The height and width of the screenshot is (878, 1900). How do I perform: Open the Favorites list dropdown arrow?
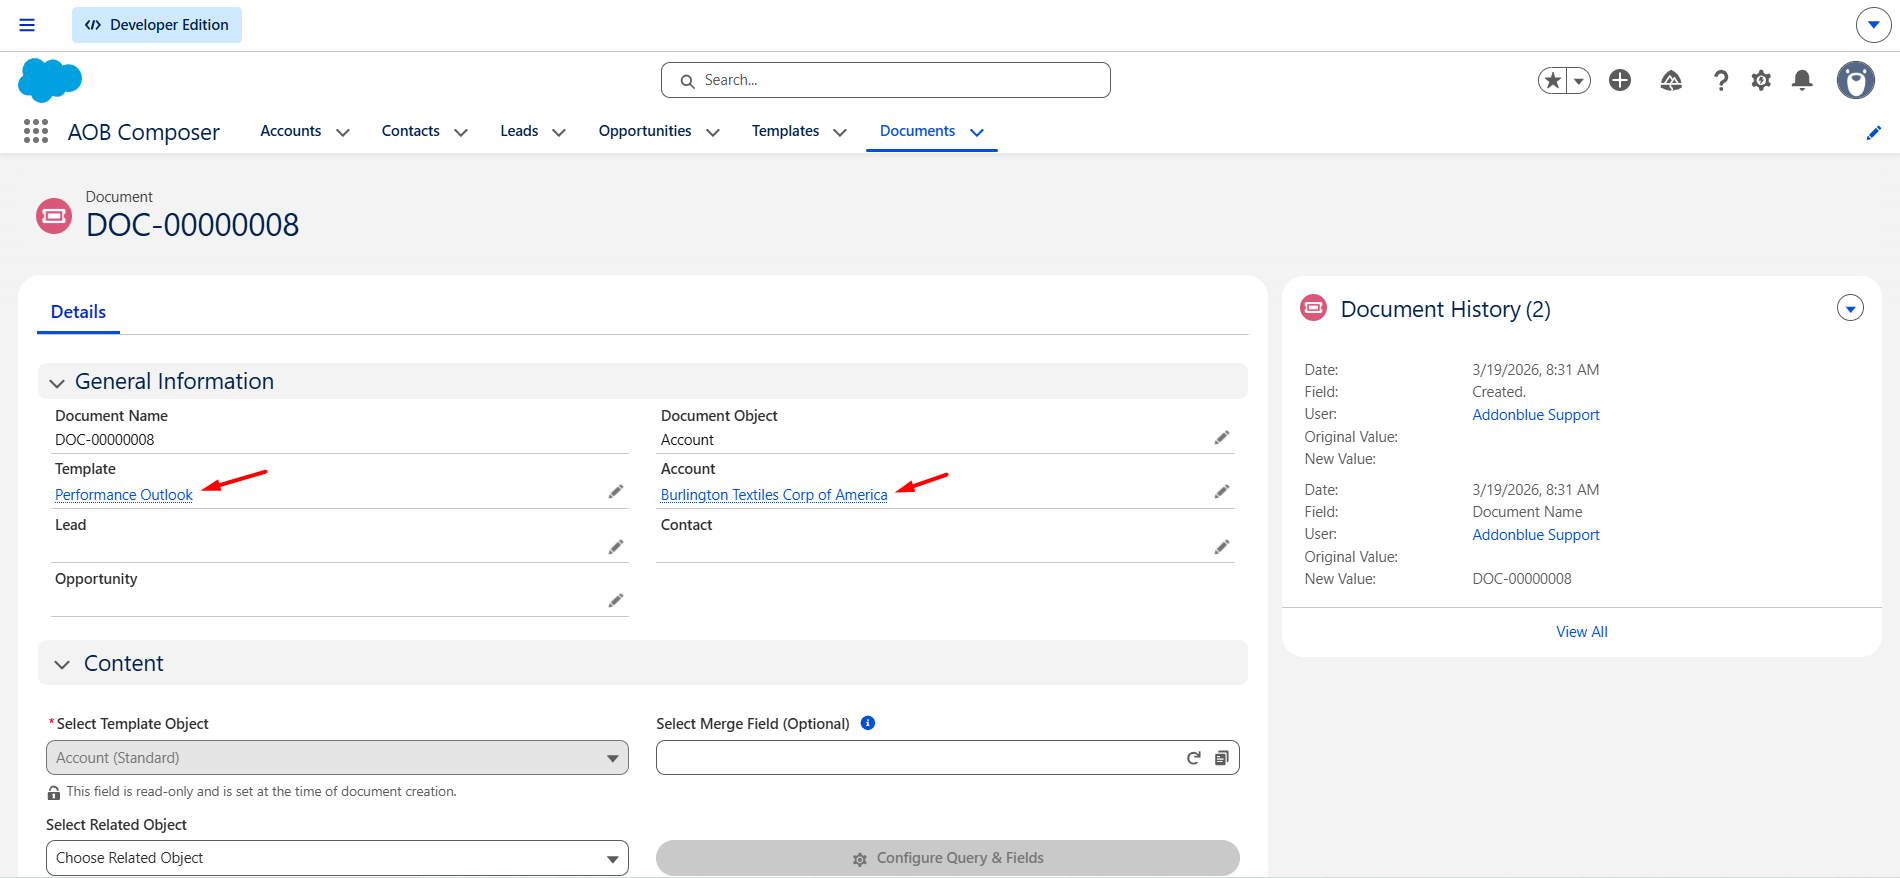[1579, 80]
